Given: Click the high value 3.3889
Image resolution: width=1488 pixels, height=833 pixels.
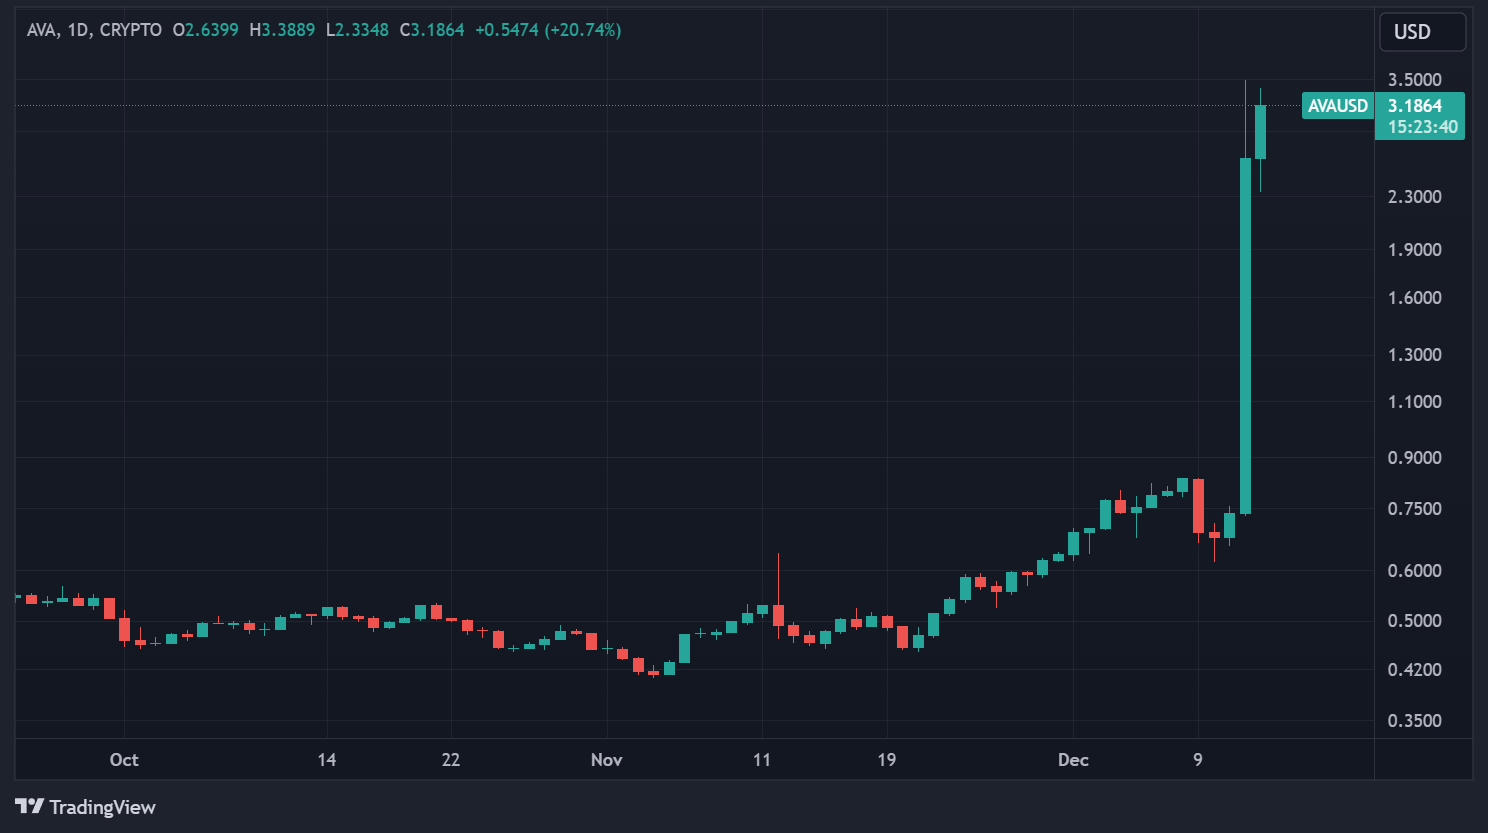Looking at the screenshot, I should click(x=288, y=30).
